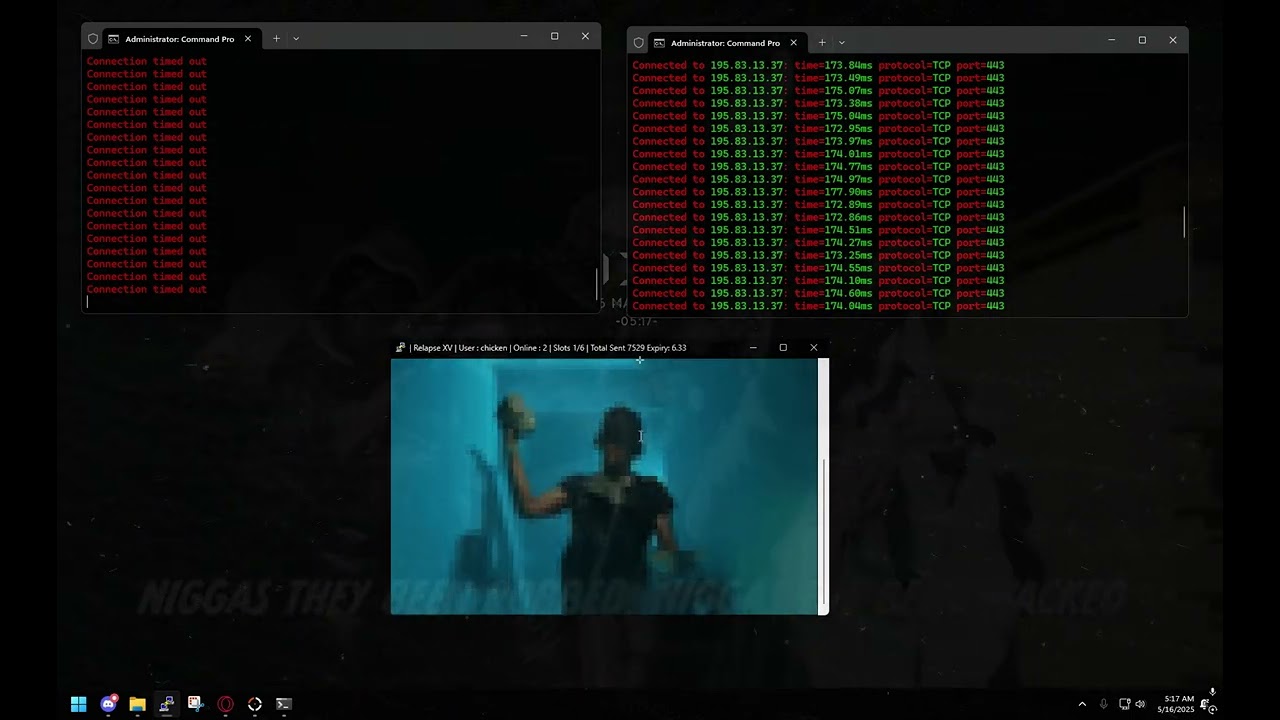Open the volume speaker tray icon
The height and width of the screenshot is (720, 1280).
click(1140, 704)
